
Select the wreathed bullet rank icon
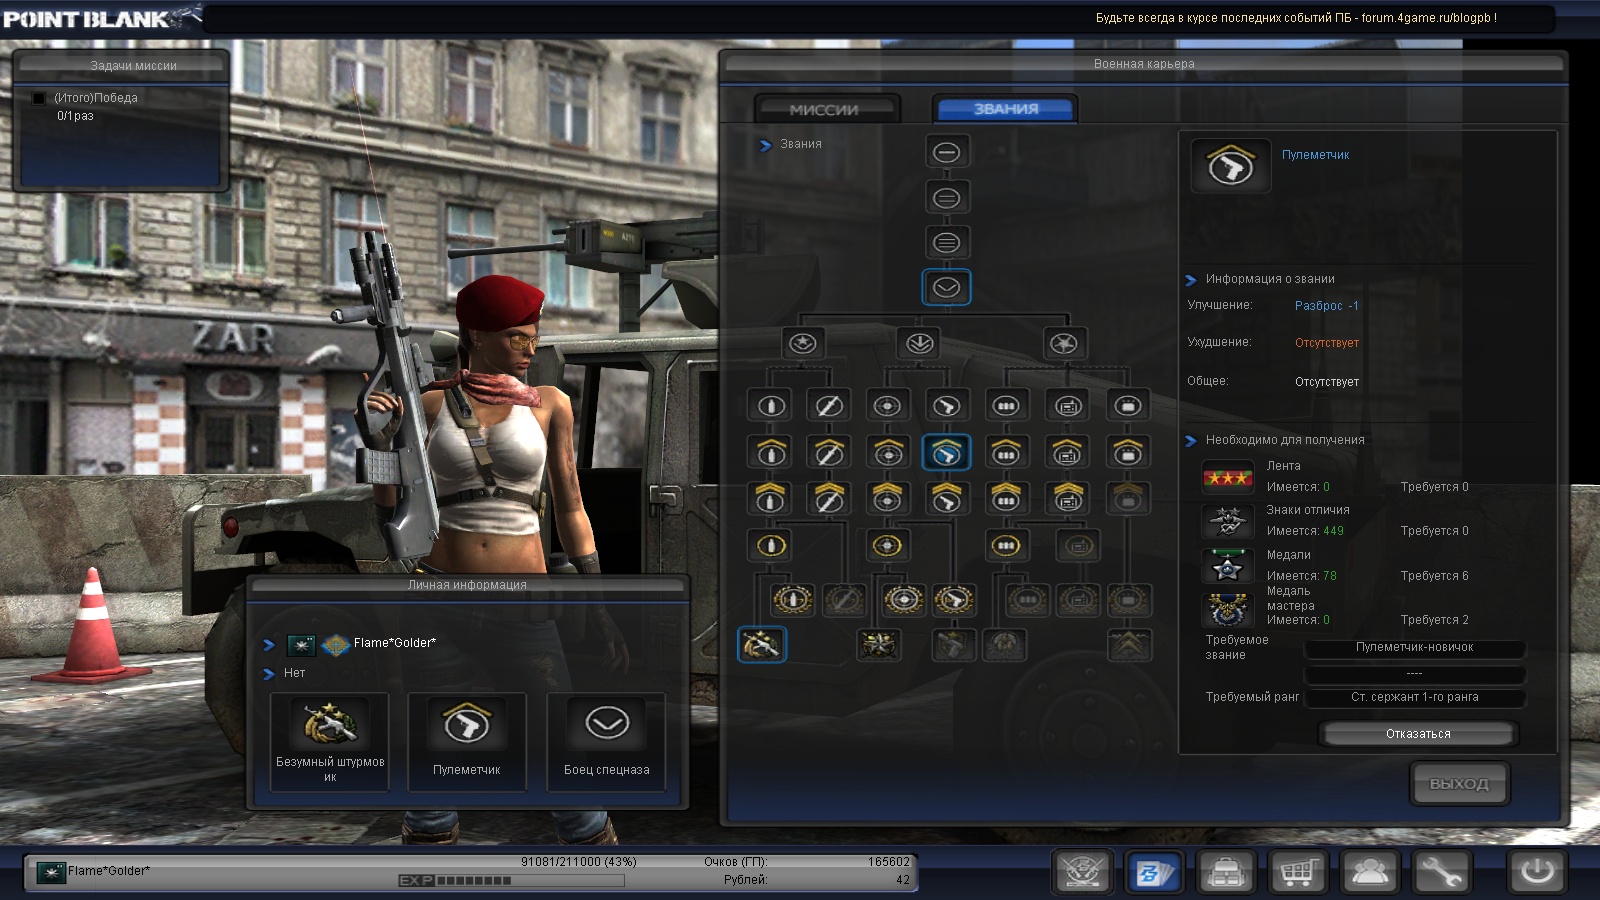click(x=793, y=600)
